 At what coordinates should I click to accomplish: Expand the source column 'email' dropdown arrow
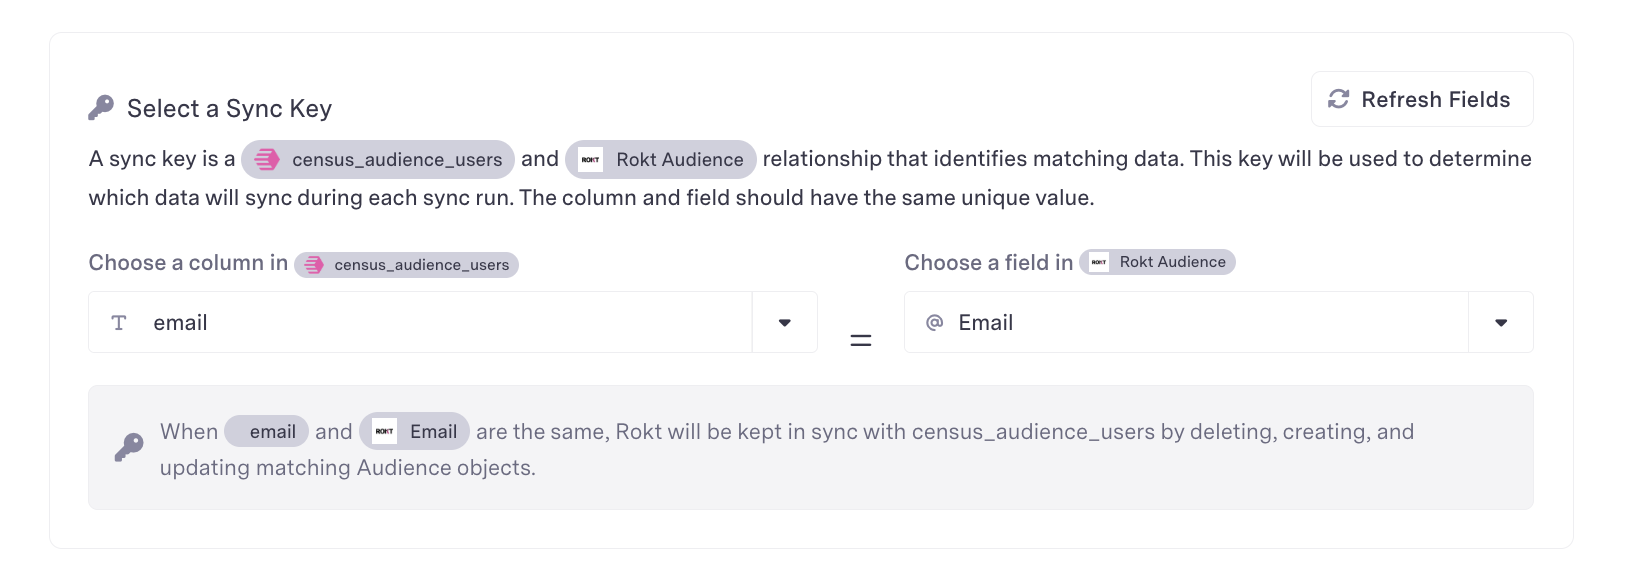(x=785, y=323)
